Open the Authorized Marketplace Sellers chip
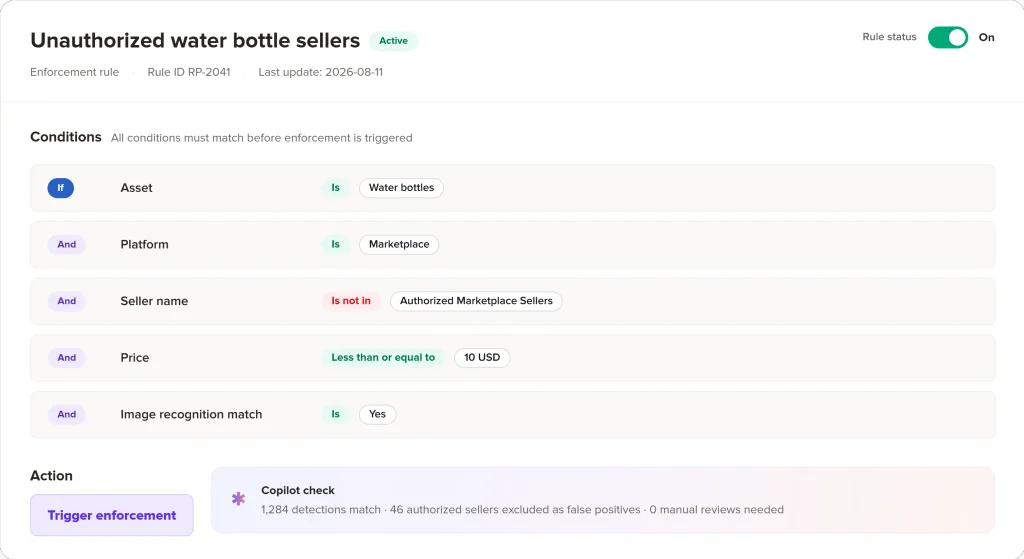 point(476,301)
